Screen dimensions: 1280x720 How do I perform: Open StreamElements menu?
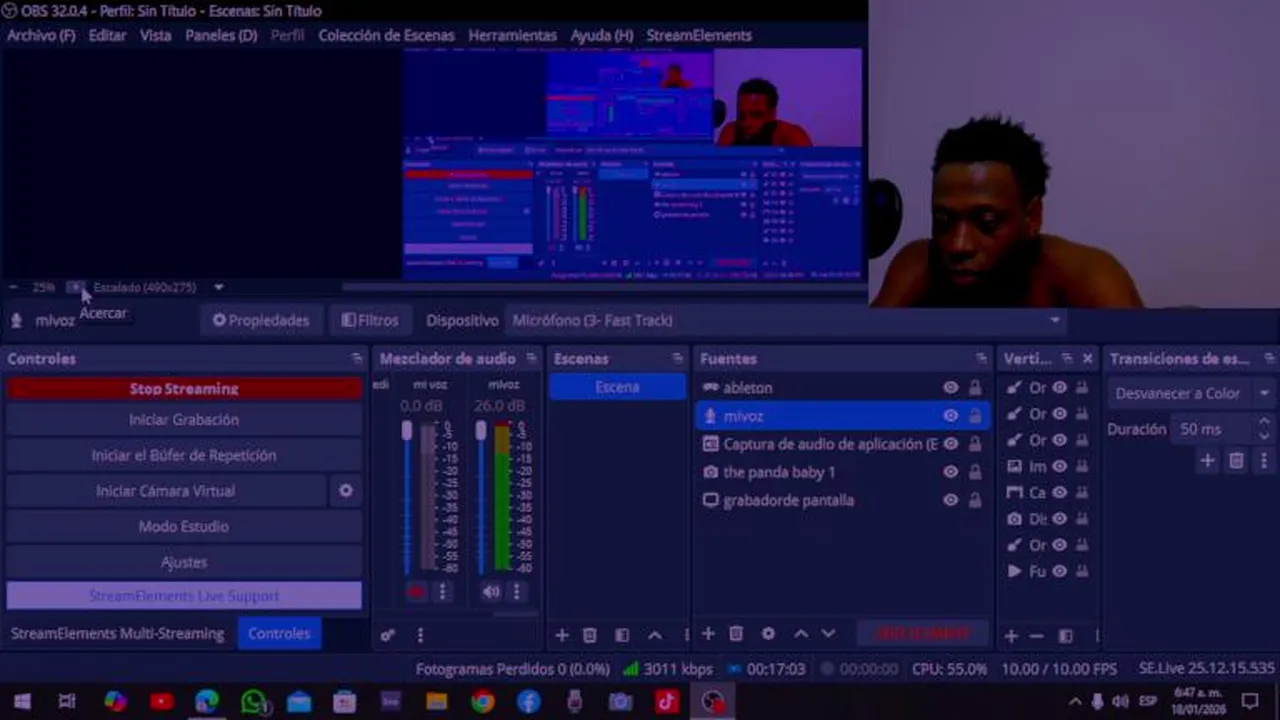[x=698, y=35]
